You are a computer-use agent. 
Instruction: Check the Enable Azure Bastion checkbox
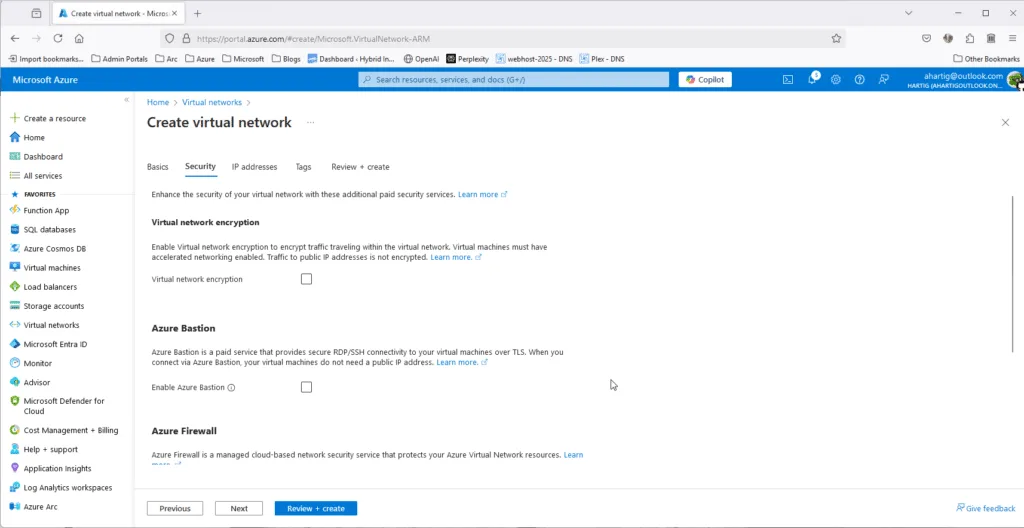(x=306, y=387)
